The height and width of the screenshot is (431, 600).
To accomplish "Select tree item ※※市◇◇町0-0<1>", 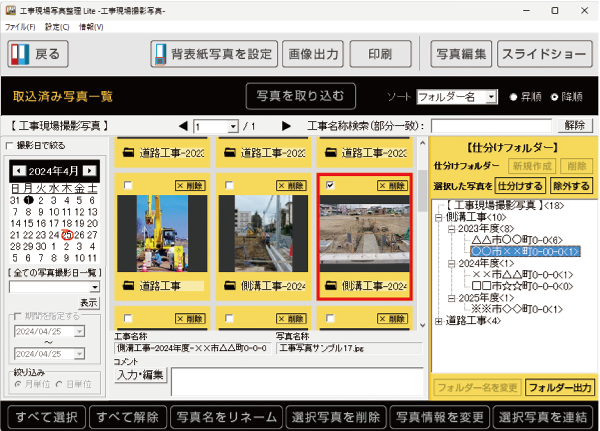I will tap(517, 309).
